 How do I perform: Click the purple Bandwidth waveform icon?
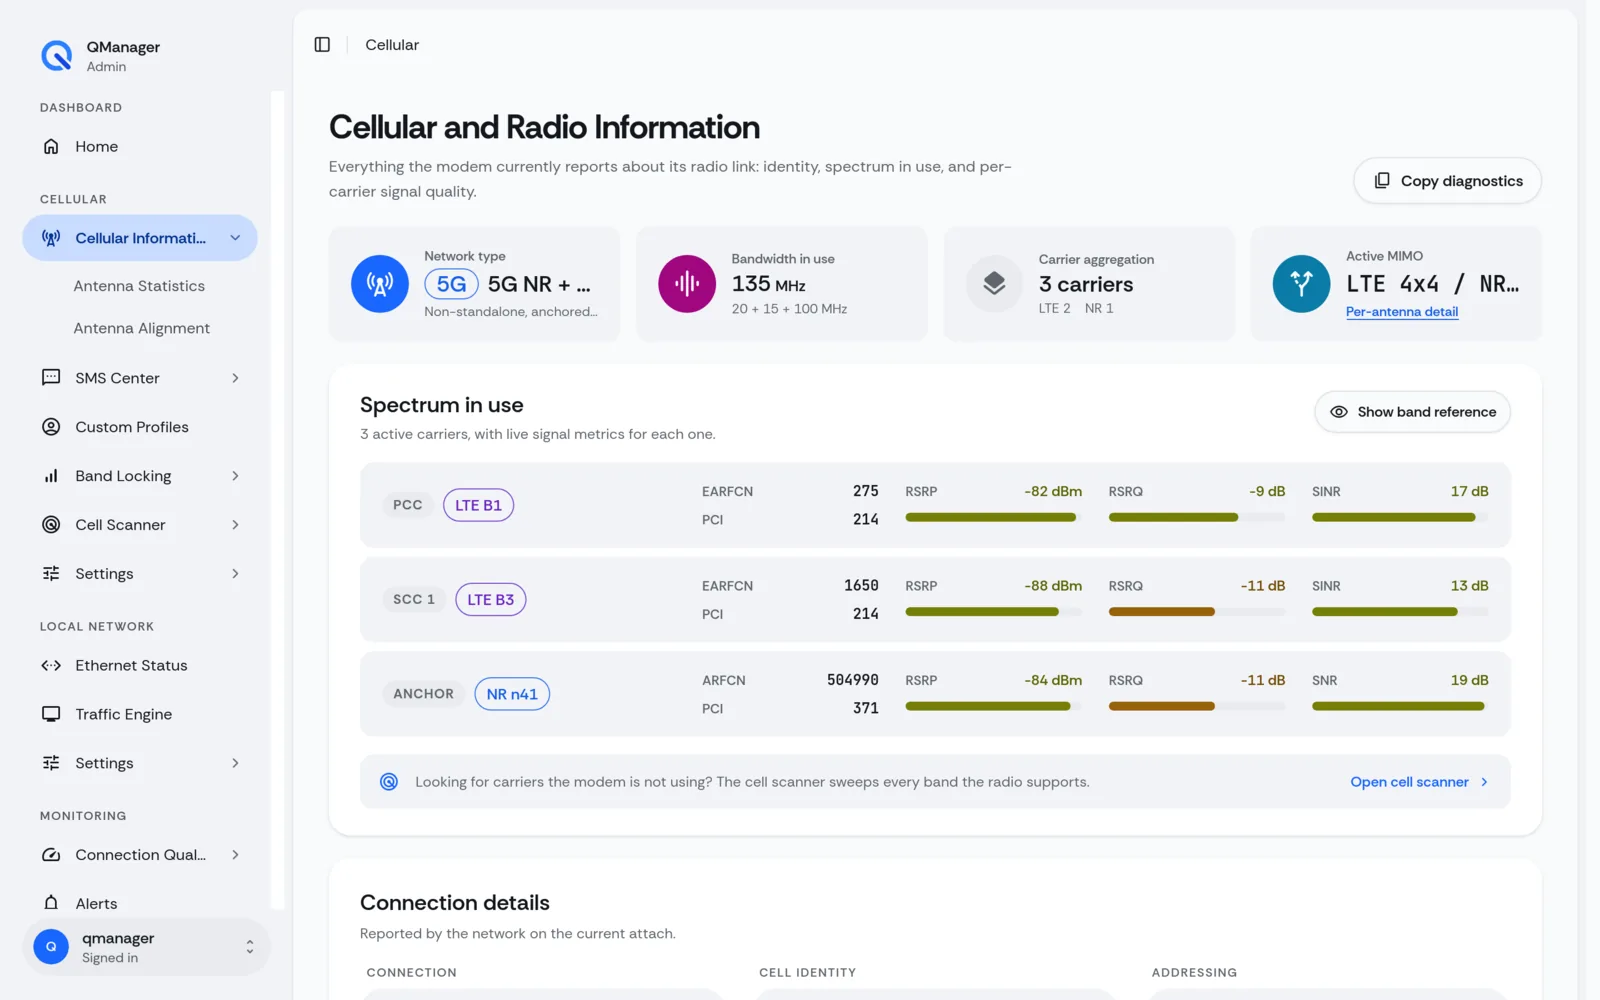click(x=687, y=284)
